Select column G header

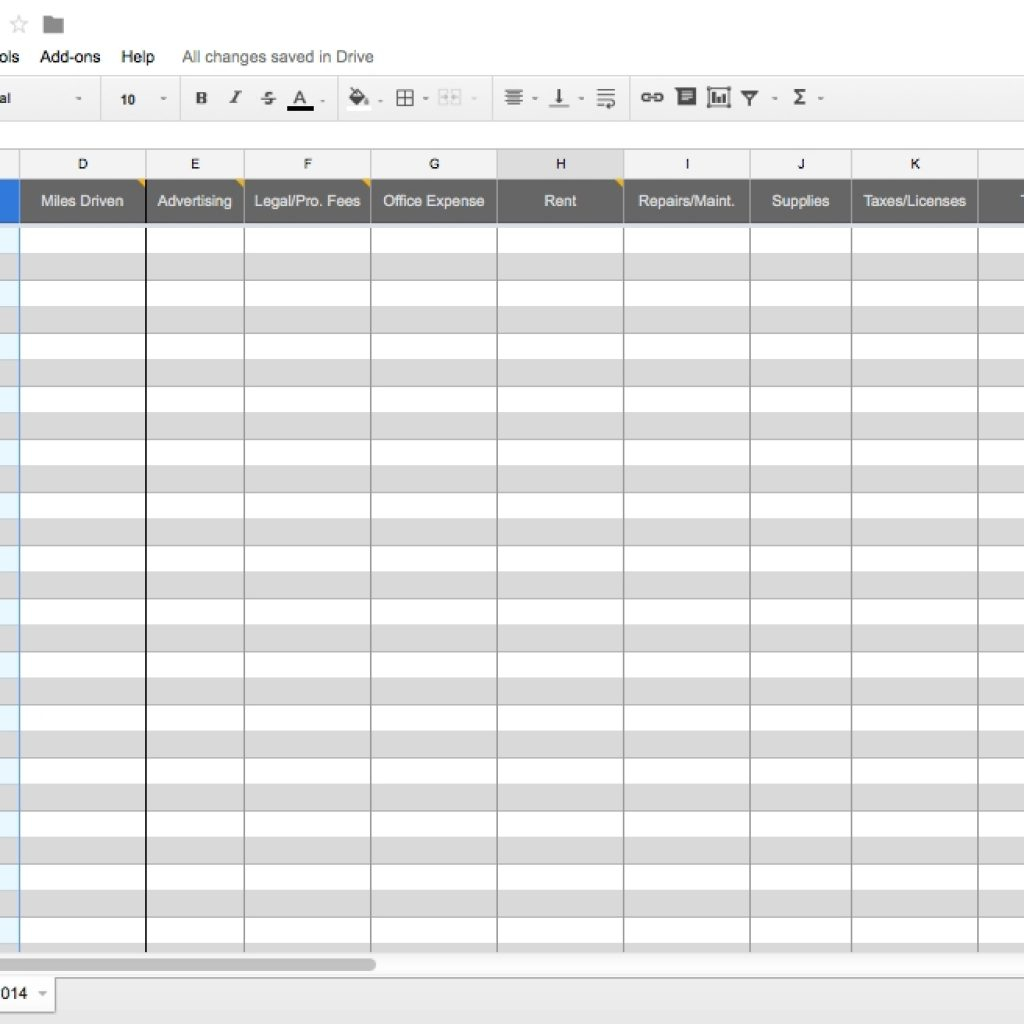(434, 164)
